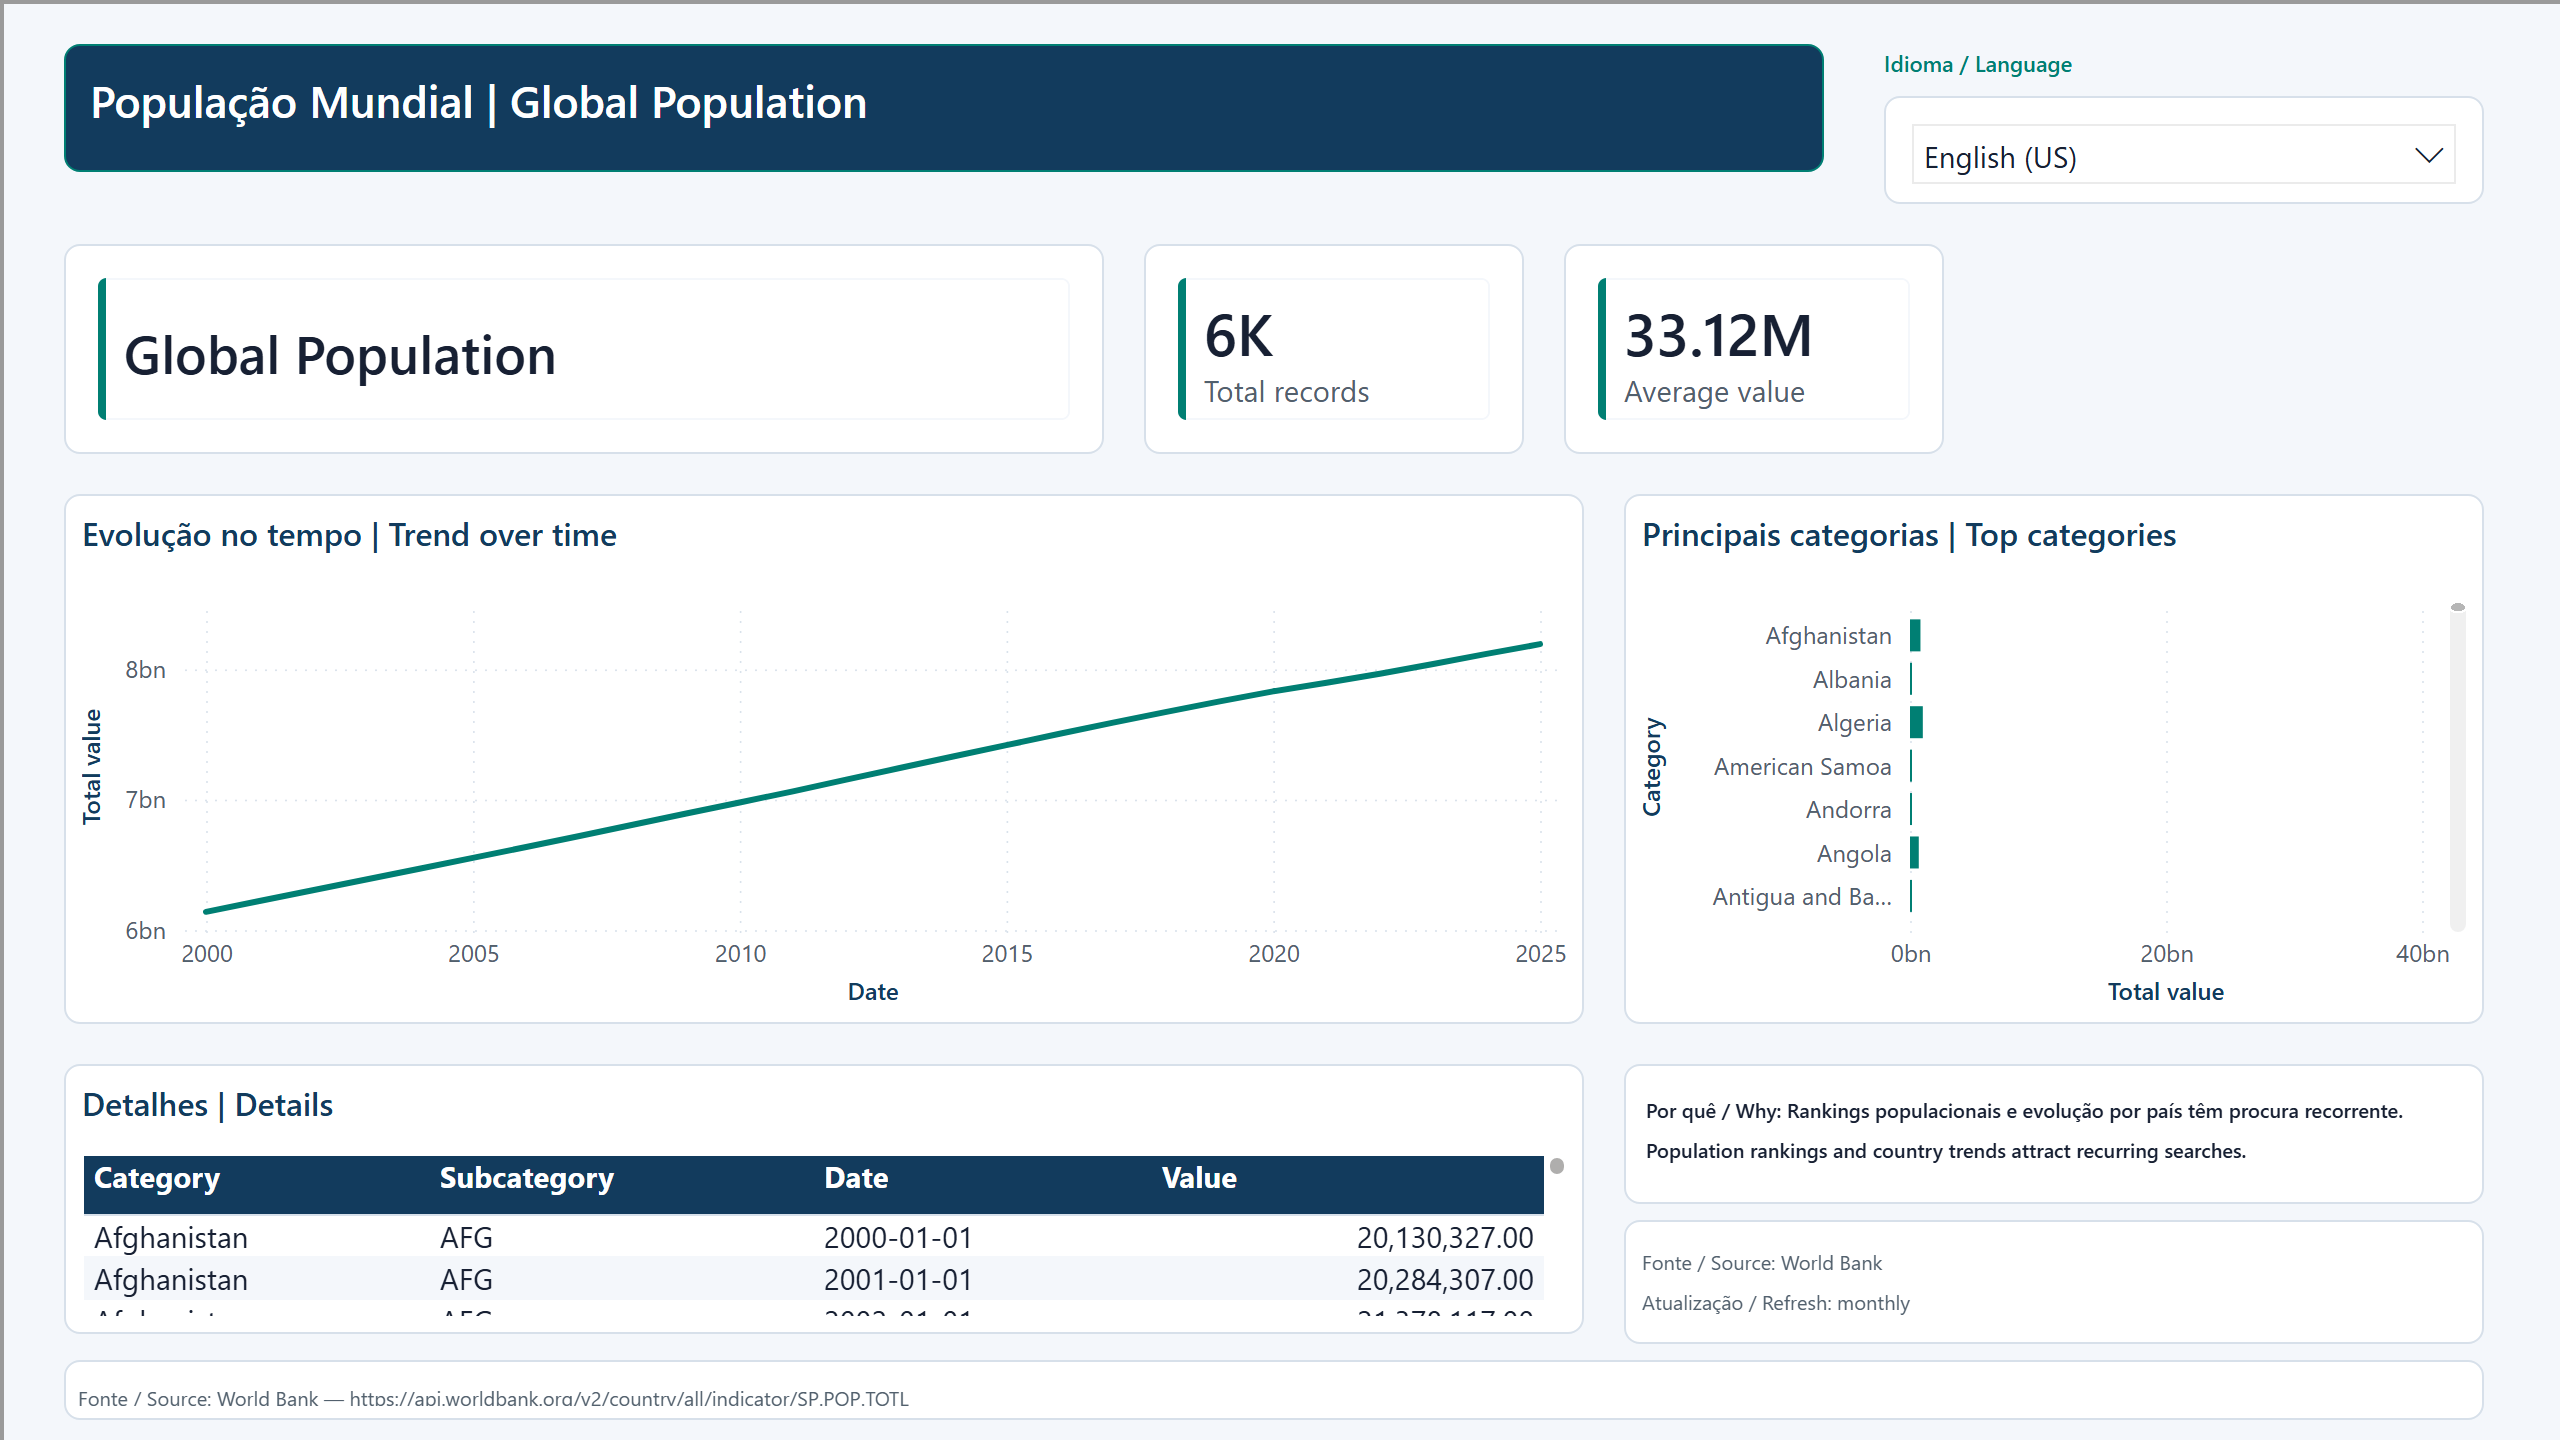Select the Afghanistan cell in the 2001-01-01 row
The height and width of the screenshot is (1440, 2560).
[x=171, y=1280]
